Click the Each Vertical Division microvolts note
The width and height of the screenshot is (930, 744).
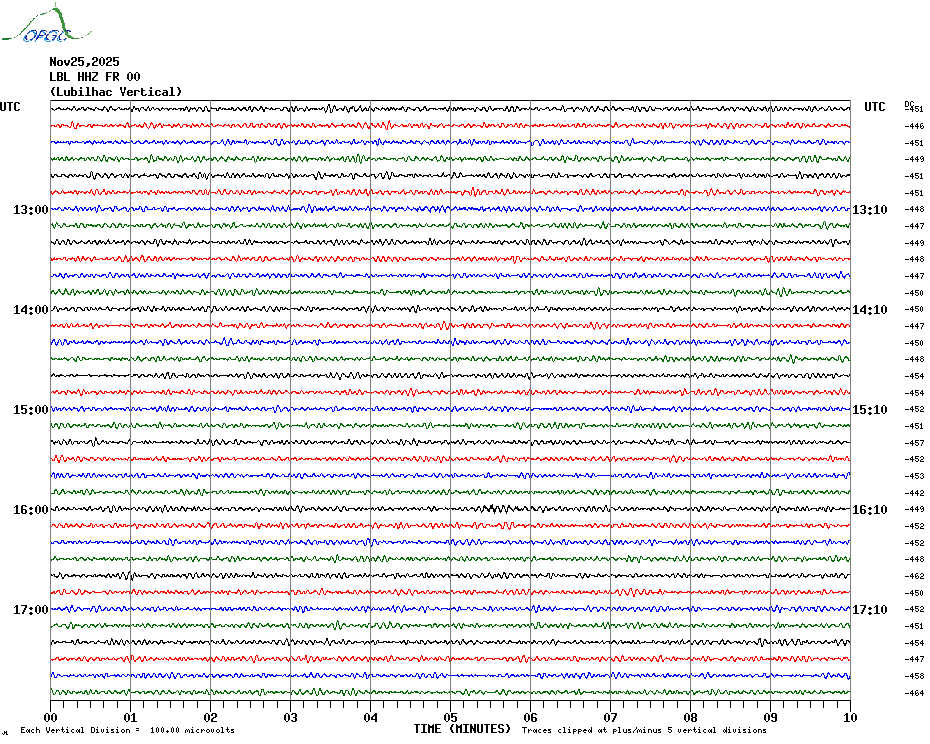coord(128,730)
